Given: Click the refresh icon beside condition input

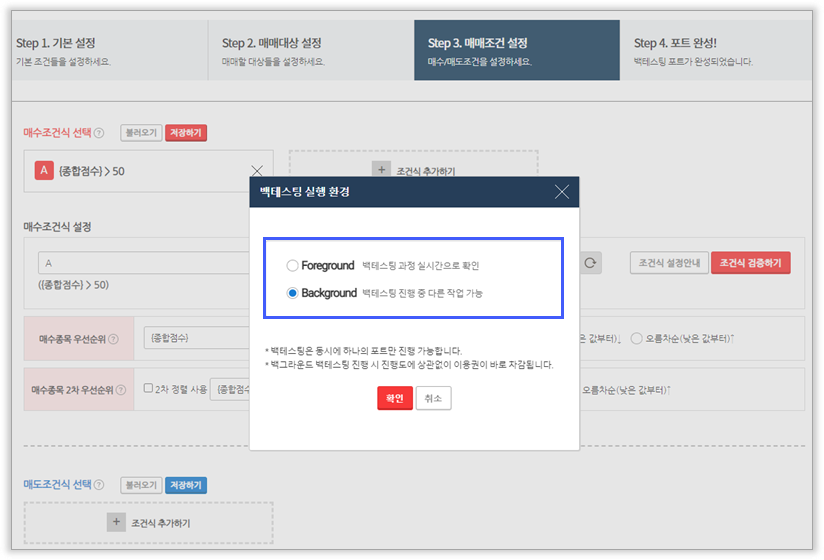Looking at the screenshot, I should 591,263.
